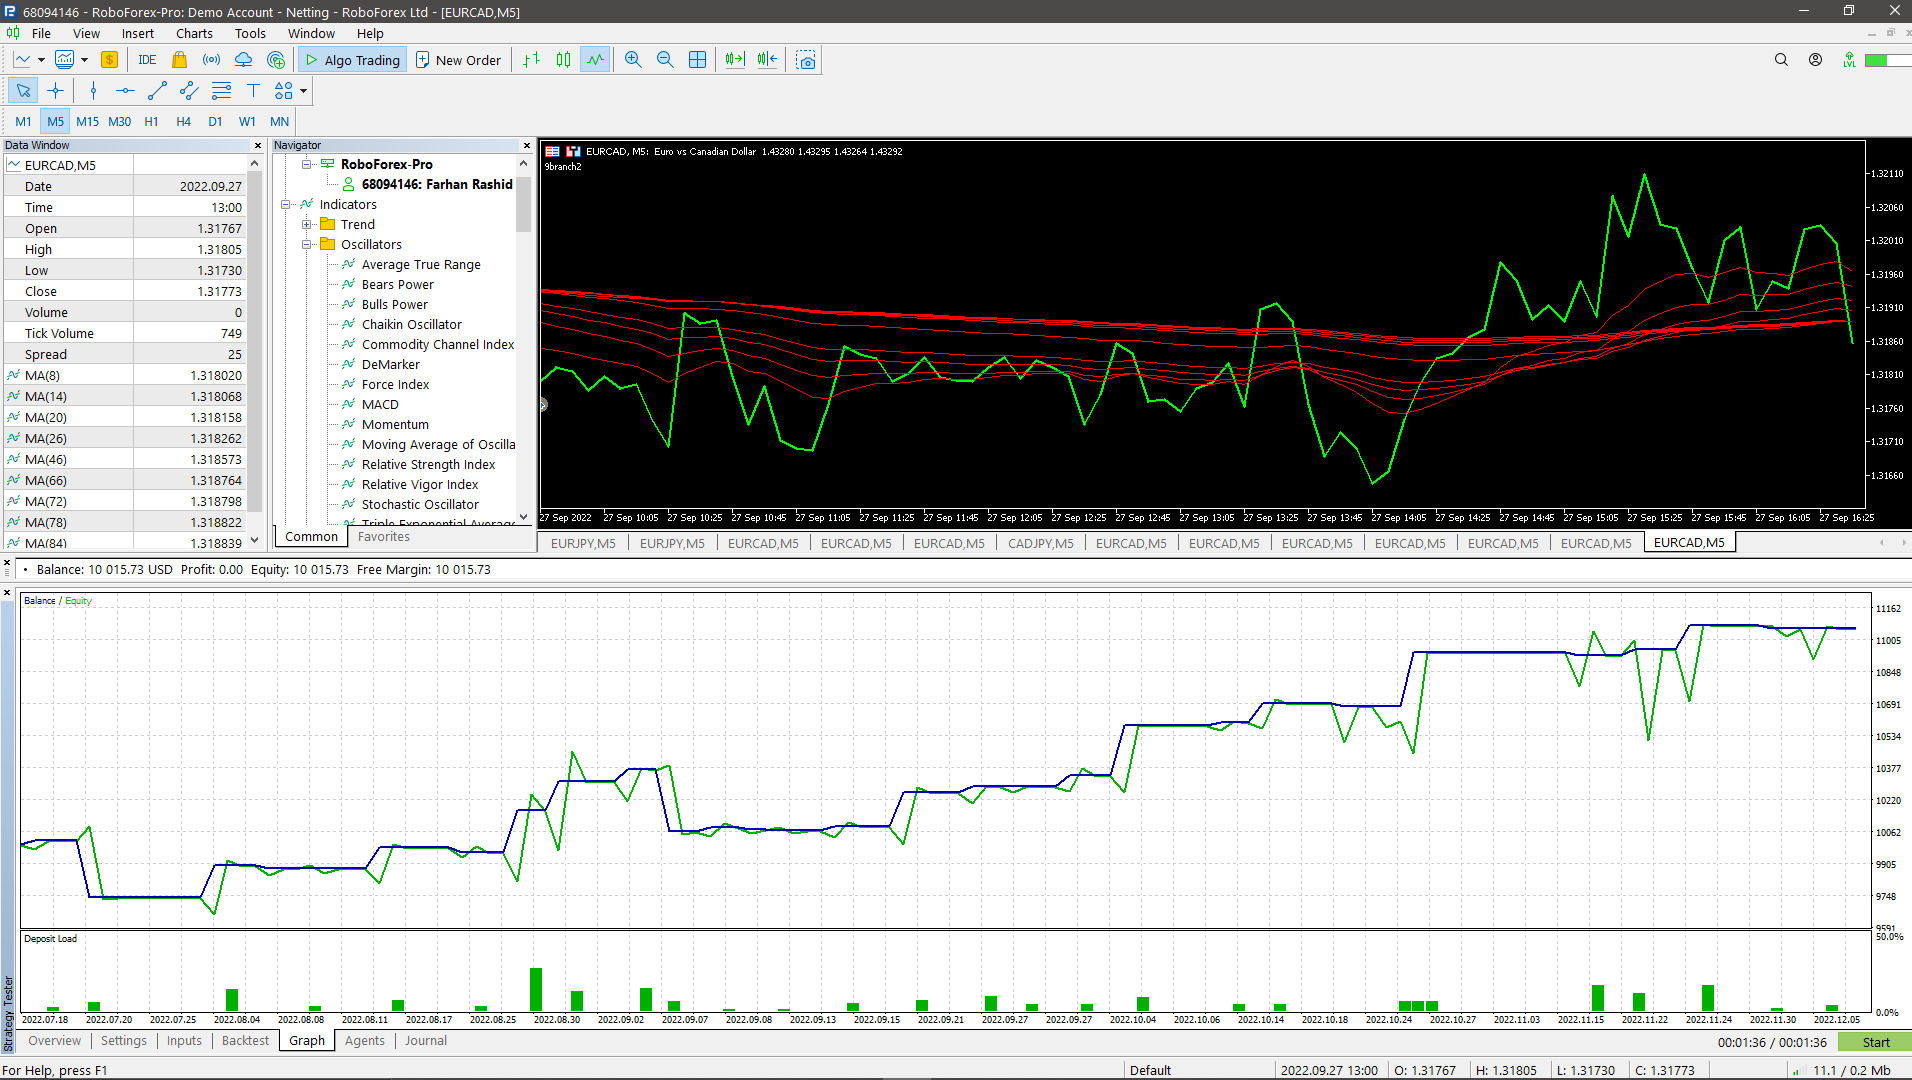Switch to the Backtest tab
The width and height of the screenshot is (1912, 1080).
(245, 1040)
